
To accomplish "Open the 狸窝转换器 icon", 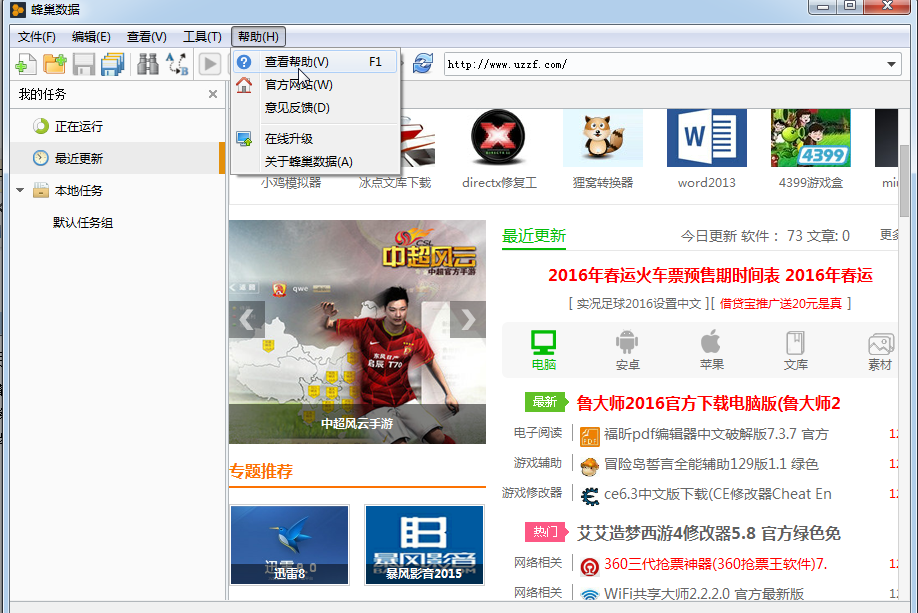I will point(602,138).
